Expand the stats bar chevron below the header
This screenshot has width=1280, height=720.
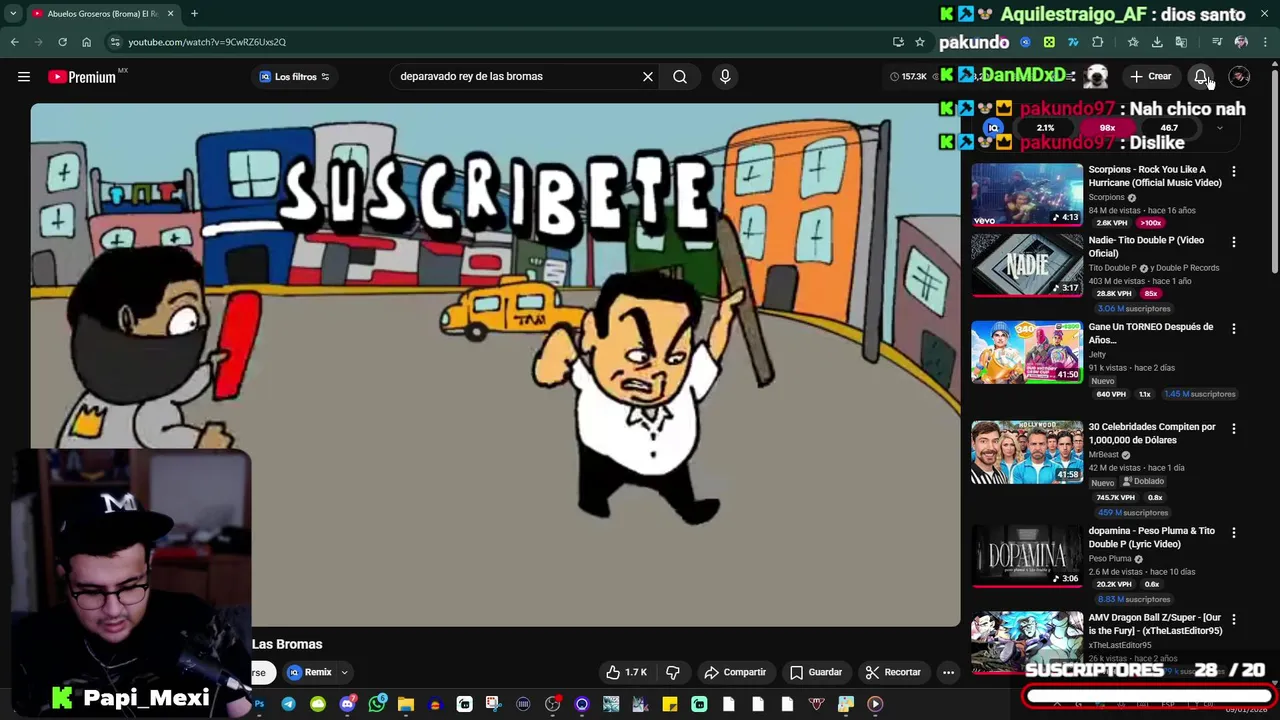(1219, 128)
